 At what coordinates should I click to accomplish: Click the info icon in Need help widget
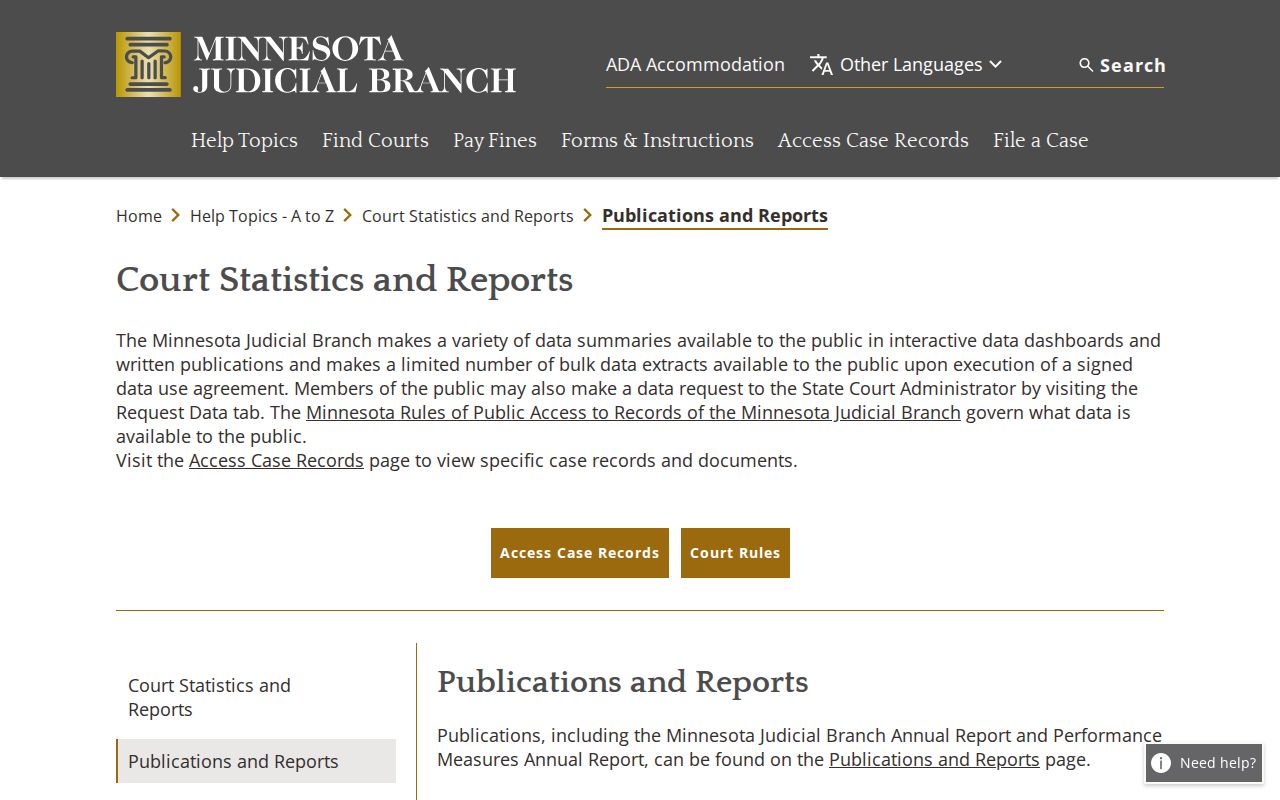(x=1161, y=763)
